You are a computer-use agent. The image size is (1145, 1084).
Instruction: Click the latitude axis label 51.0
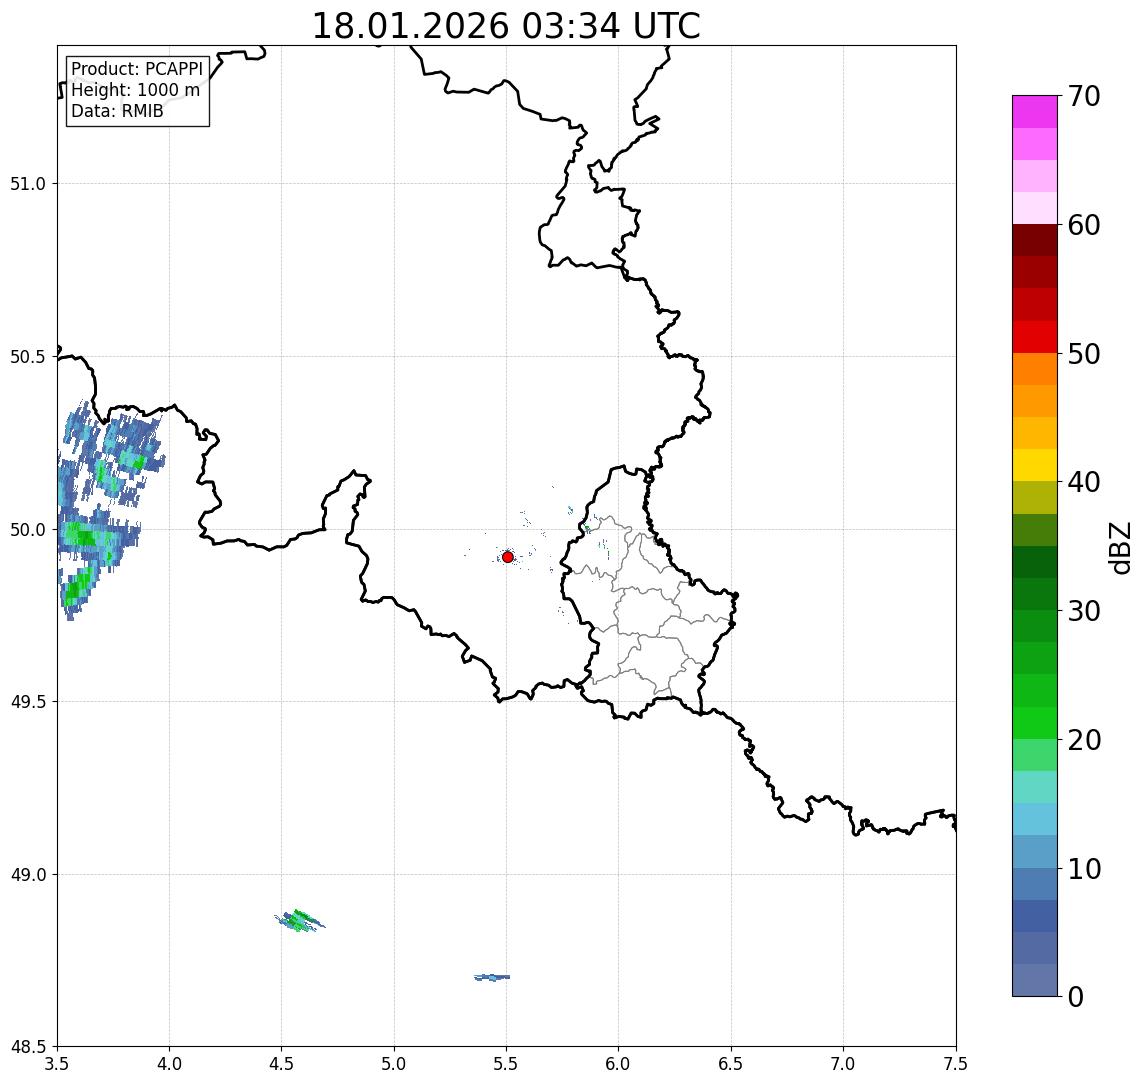pyautogui.click(x=28, y=184)
